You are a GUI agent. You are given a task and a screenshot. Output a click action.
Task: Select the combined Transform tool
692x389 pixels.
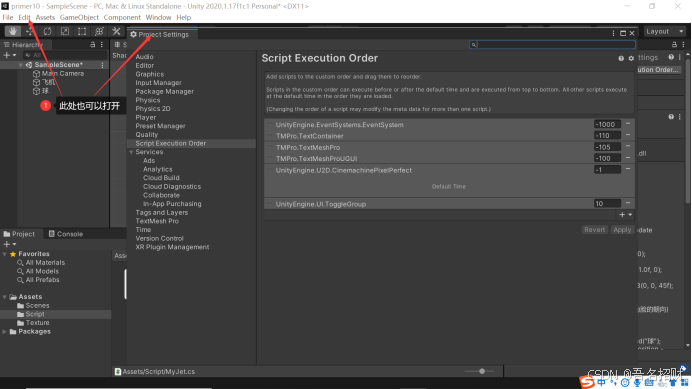click(x=99, y=31)
